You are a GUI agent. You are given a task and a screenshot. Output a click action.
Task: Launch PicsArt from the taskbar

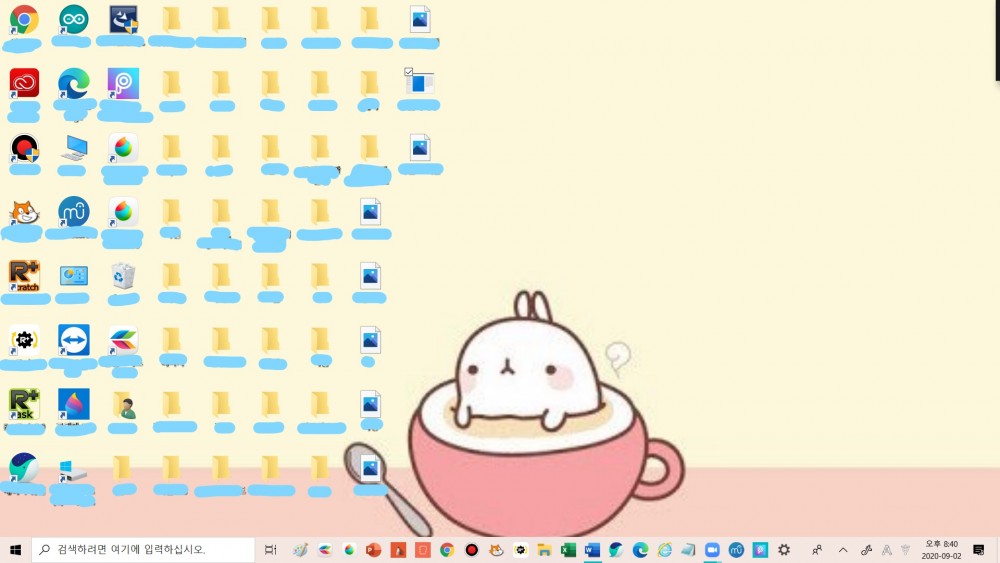pyautogui.click(x=760, y=550)
